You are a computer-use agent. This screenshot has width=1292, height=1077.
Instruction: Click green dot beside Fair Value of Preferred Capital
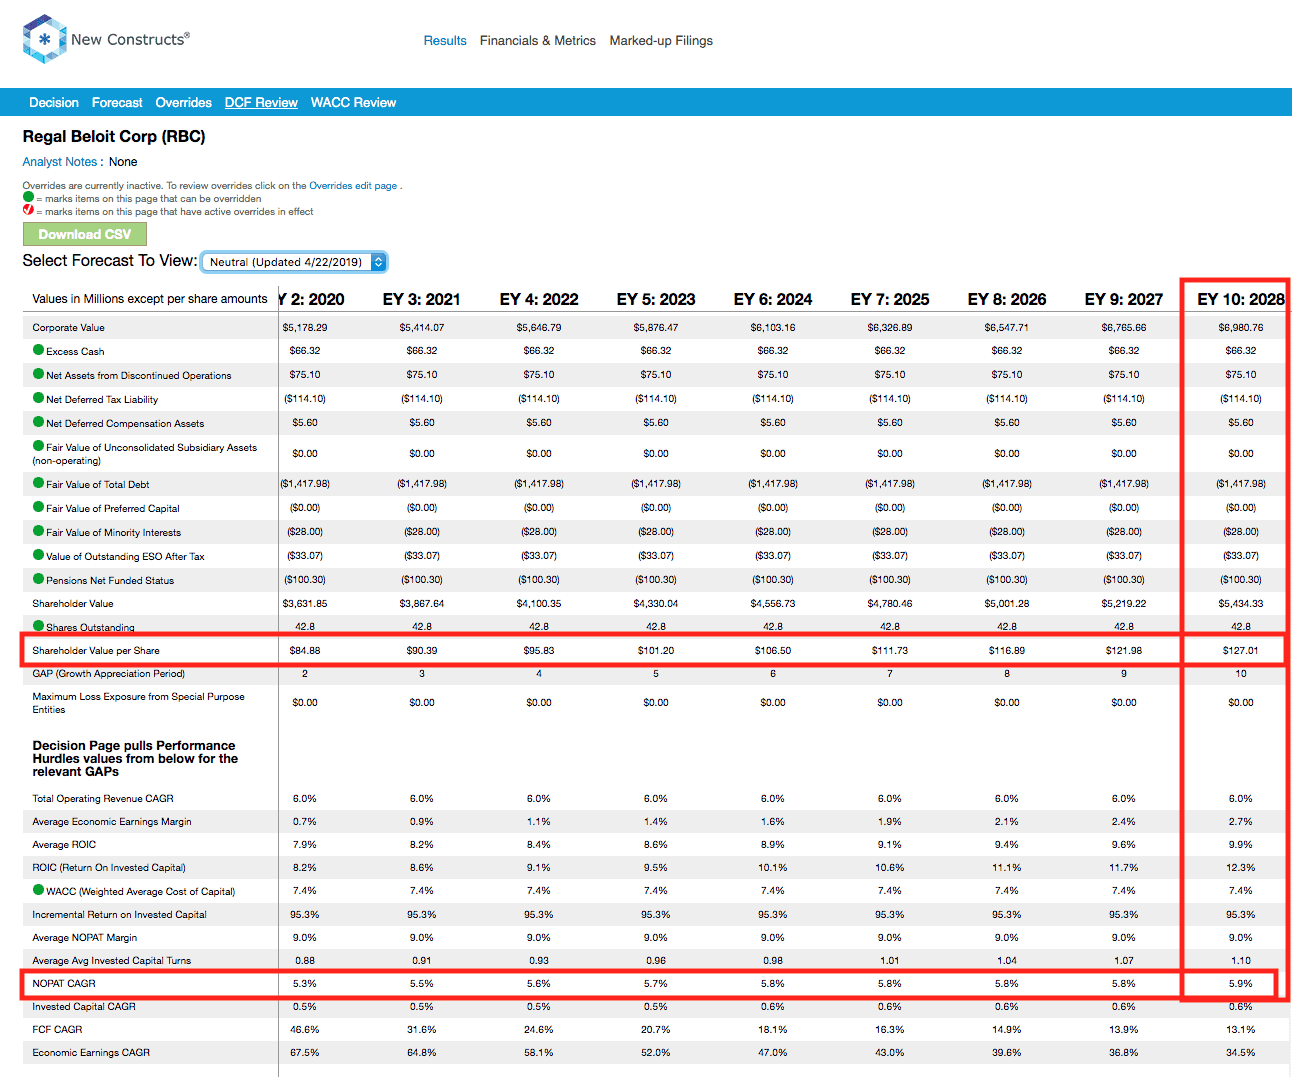[x=38, y=507]
